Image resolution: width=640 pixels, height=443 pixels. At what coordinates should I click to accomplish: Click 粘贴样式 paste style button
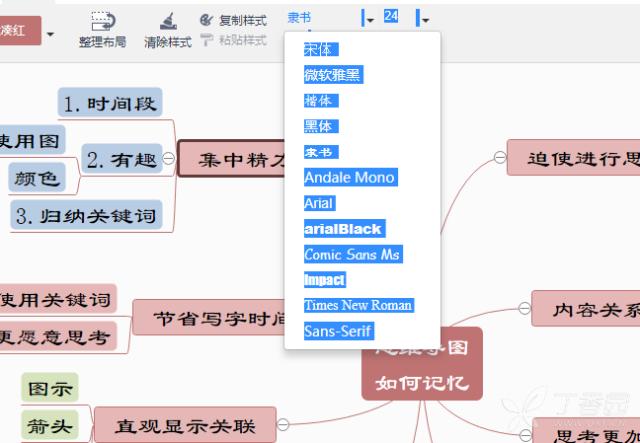pyautogui.click(x=233, y=40)
